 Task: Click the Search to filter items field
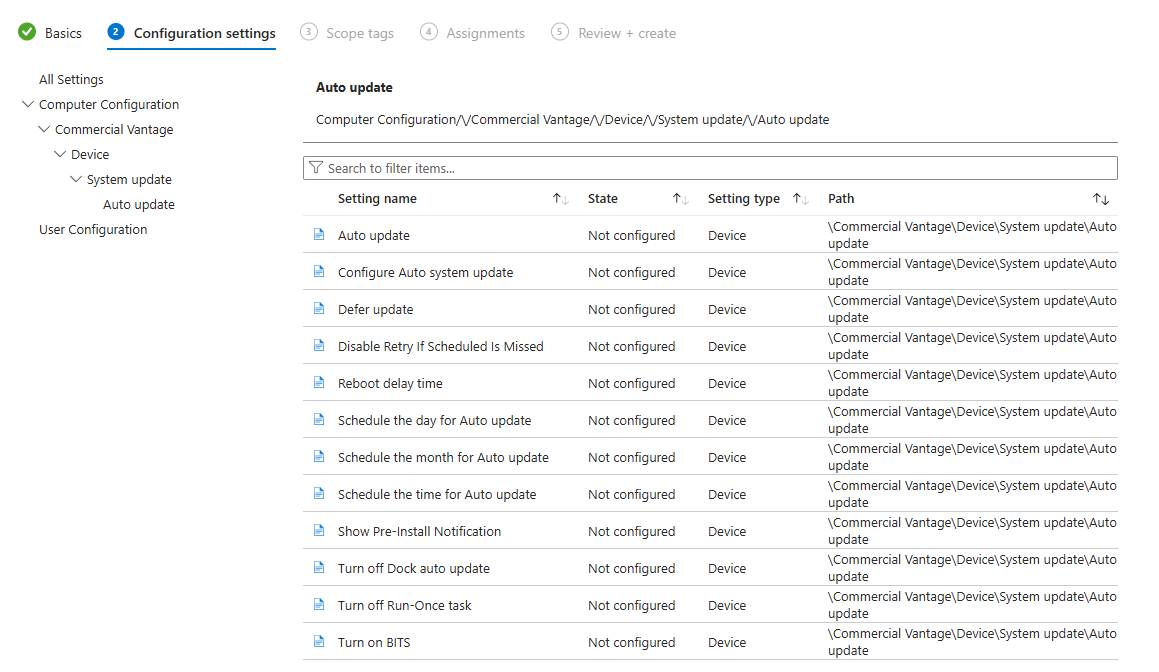coord(710,168)
